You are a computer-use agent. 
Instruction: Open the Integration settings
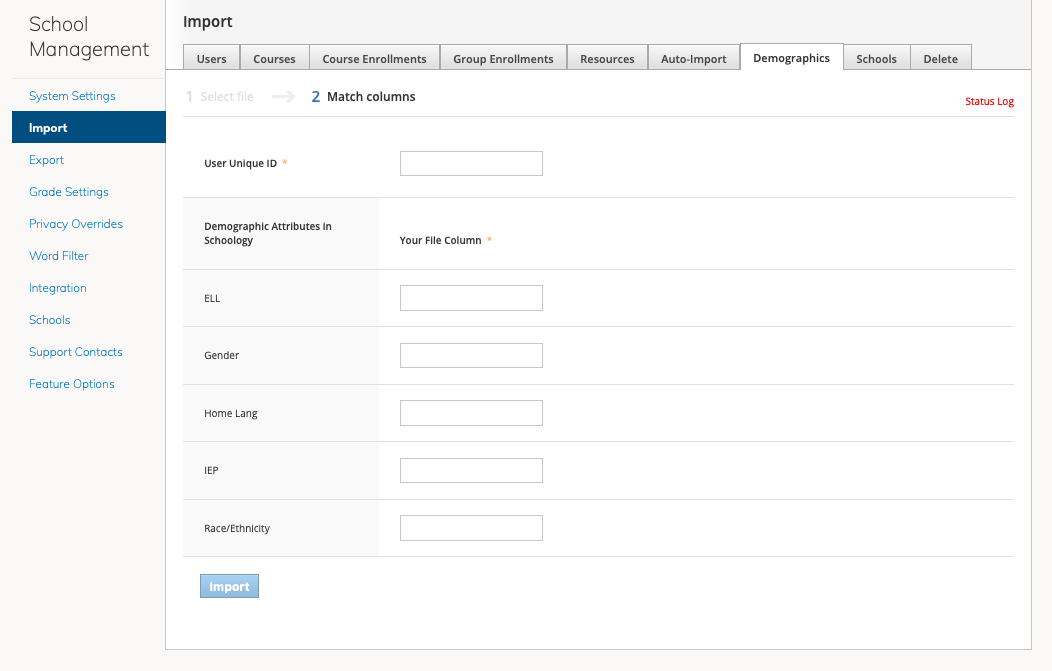[x=57, y=287]
